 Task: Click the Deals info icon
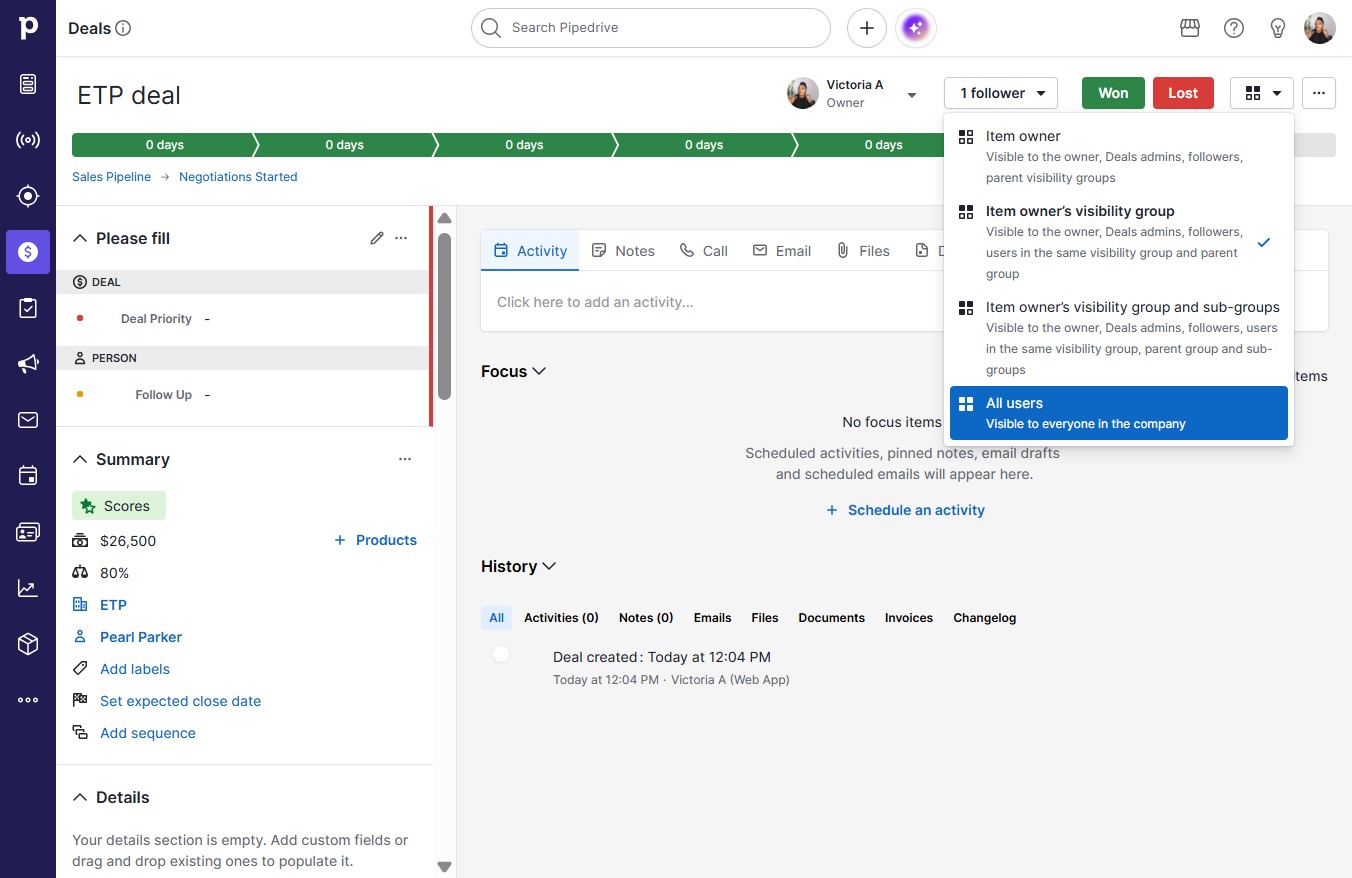click(124, 28)
